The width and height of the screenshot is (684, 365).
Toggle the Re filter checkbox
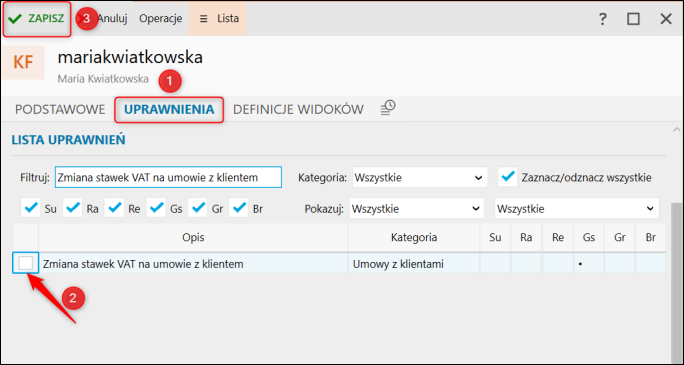[114, 208]
